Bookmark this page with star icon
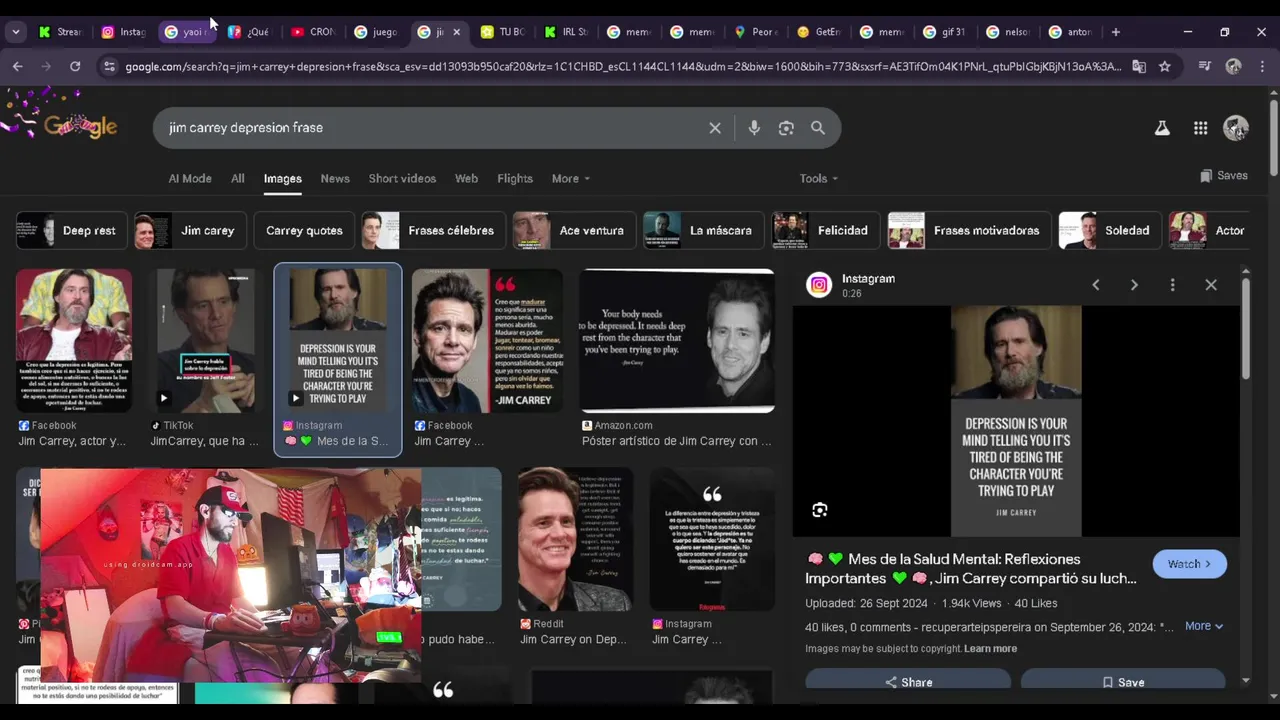The image size is (1280, 720). coord(1165,66)
